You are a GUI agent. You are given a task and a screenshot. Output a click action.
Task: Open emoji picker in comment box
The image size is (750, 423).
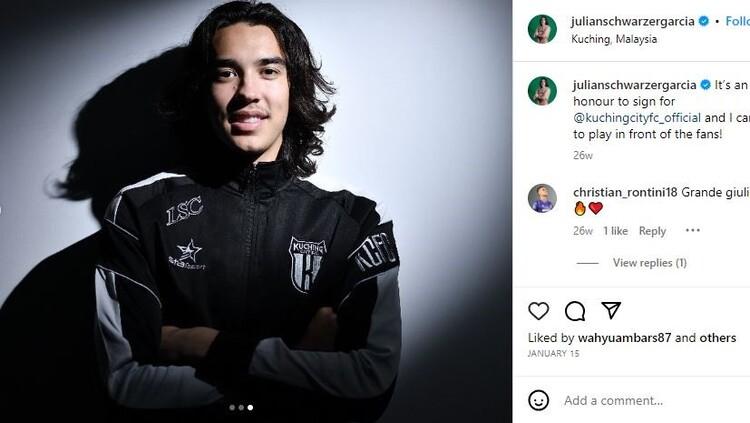(539, 400)
